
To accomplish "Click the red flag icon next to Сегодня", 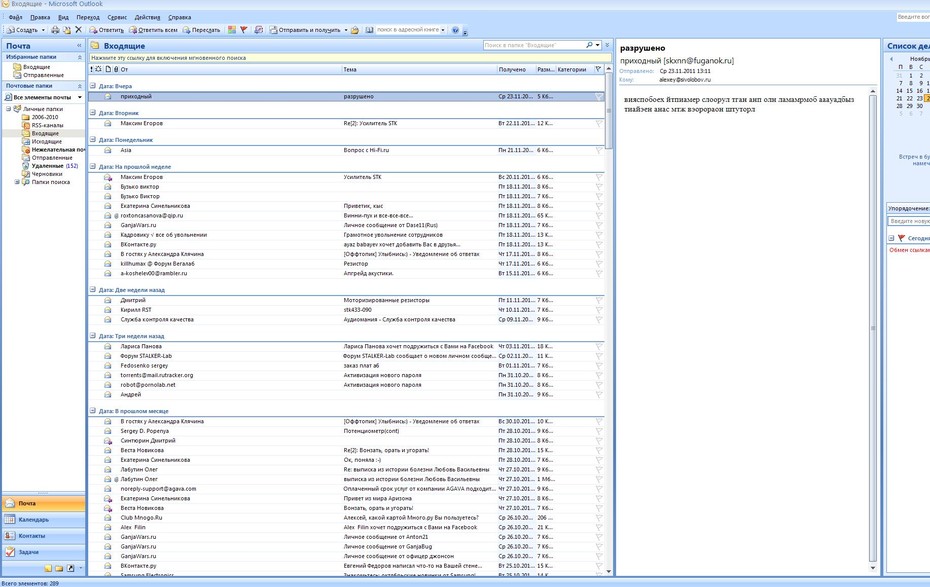I will (902, 238).
